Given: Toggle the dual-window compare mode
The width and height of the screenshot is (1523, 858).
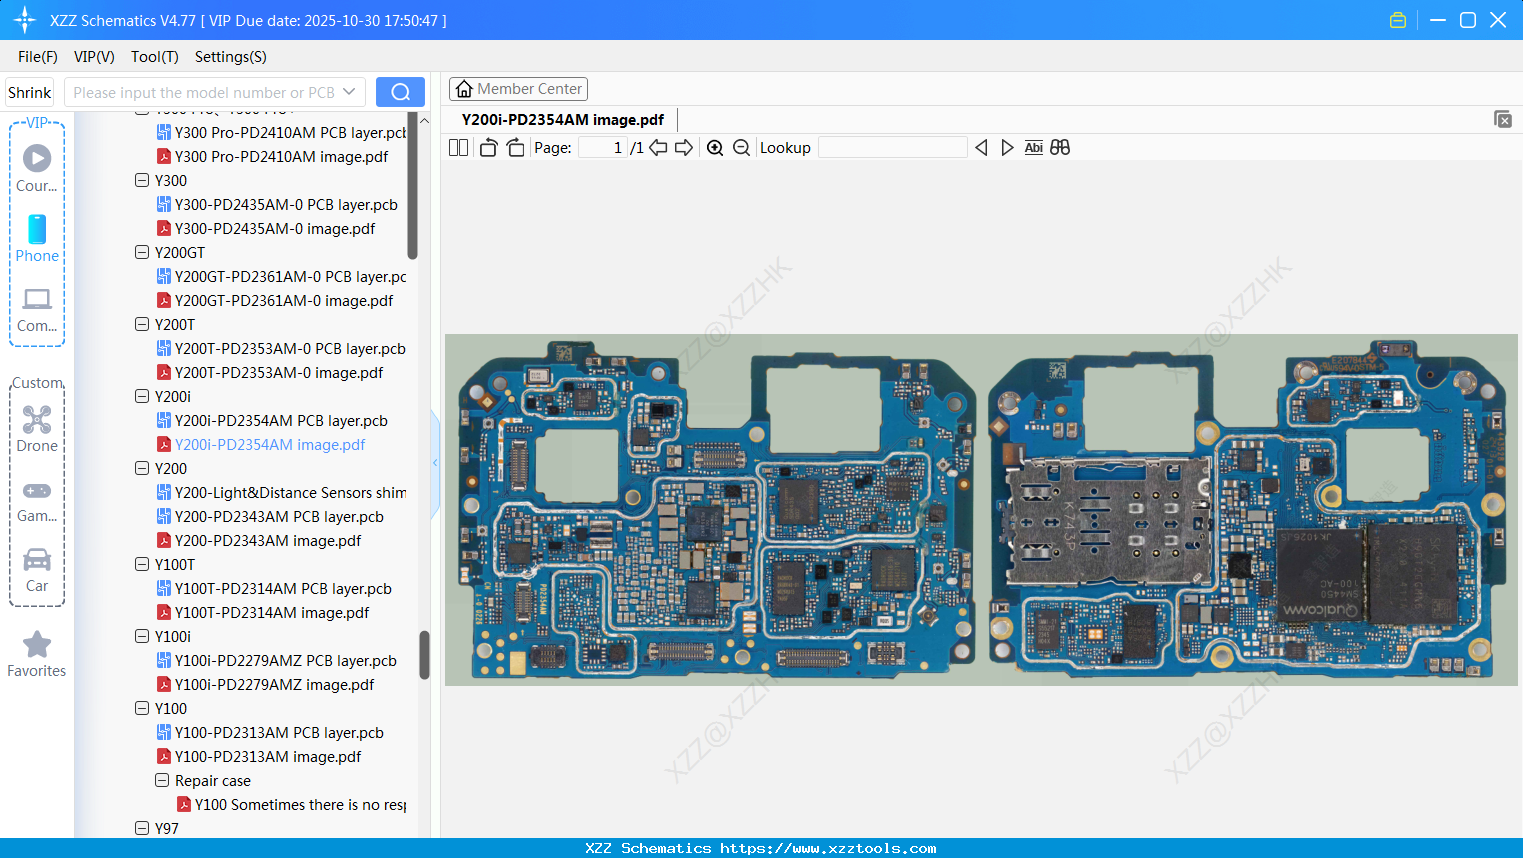Looking at the screenshot, I should [x=1060, y=147].
